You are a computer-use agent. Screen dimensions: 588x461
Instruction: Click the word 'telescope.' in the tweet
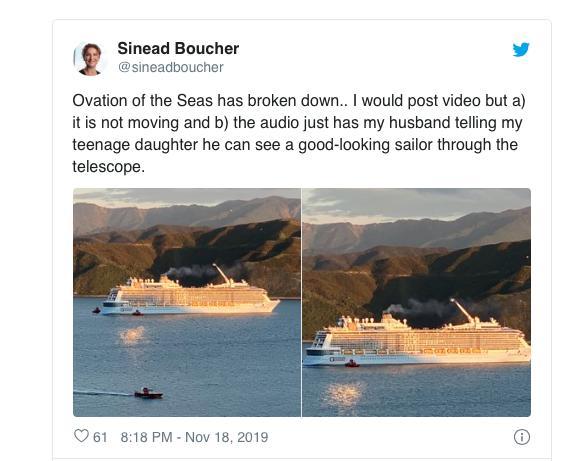[108, 167]
